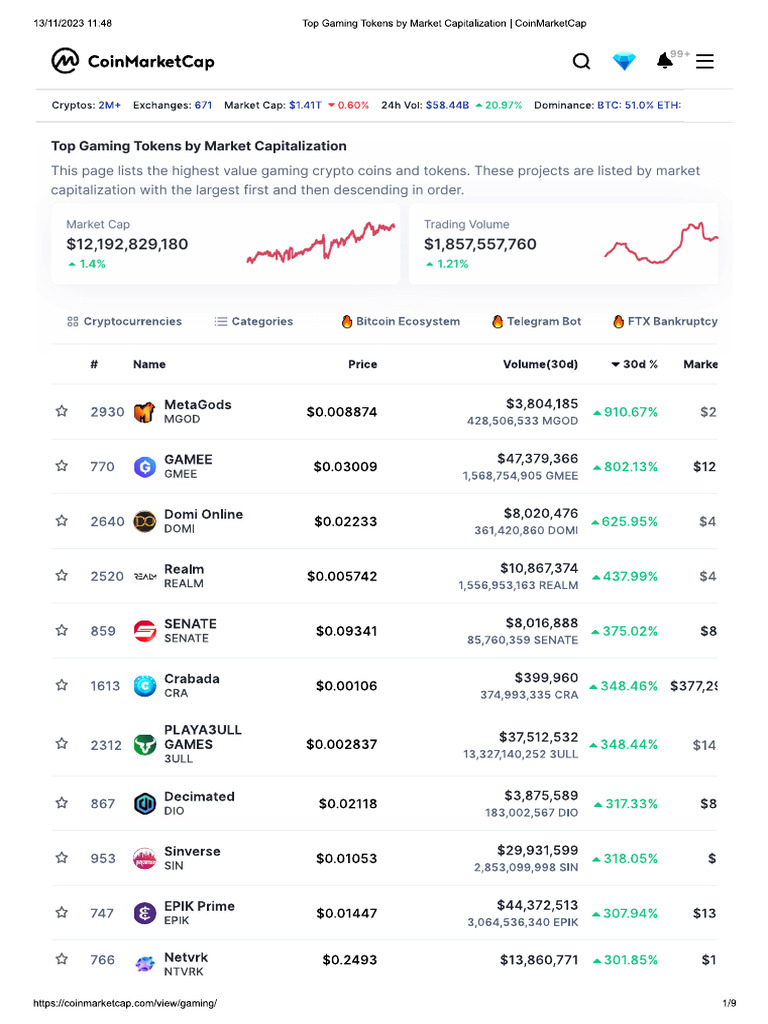This screenshot has width=768, height=1024.
Task: Toggle the watchlist star for SENATE
Action: [x=62, y=631]
